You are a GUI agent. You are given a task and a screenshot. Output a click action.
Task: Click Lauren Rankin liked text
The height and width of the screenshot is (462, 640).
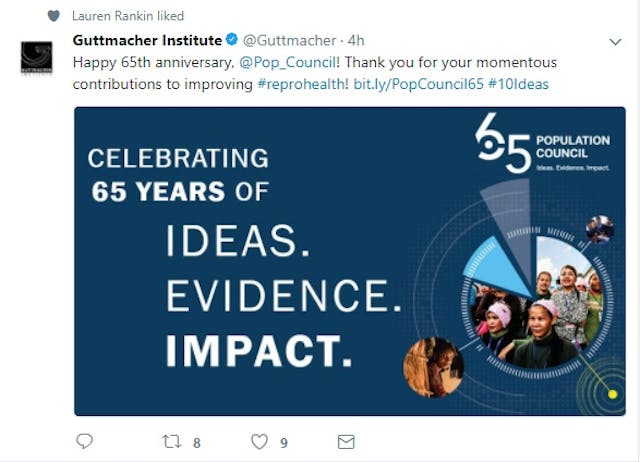click(128, 16)
